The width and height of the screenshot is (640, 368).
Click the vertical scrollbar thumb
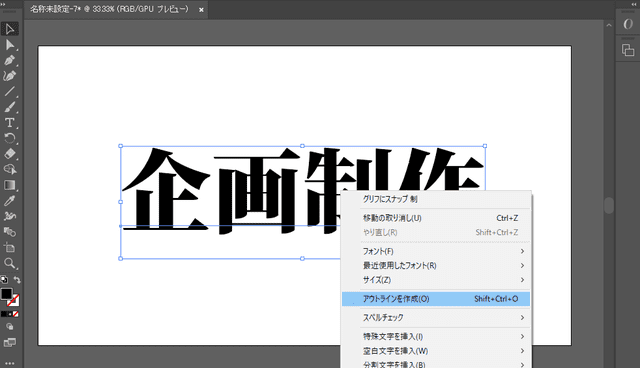(x=609, y=205)
